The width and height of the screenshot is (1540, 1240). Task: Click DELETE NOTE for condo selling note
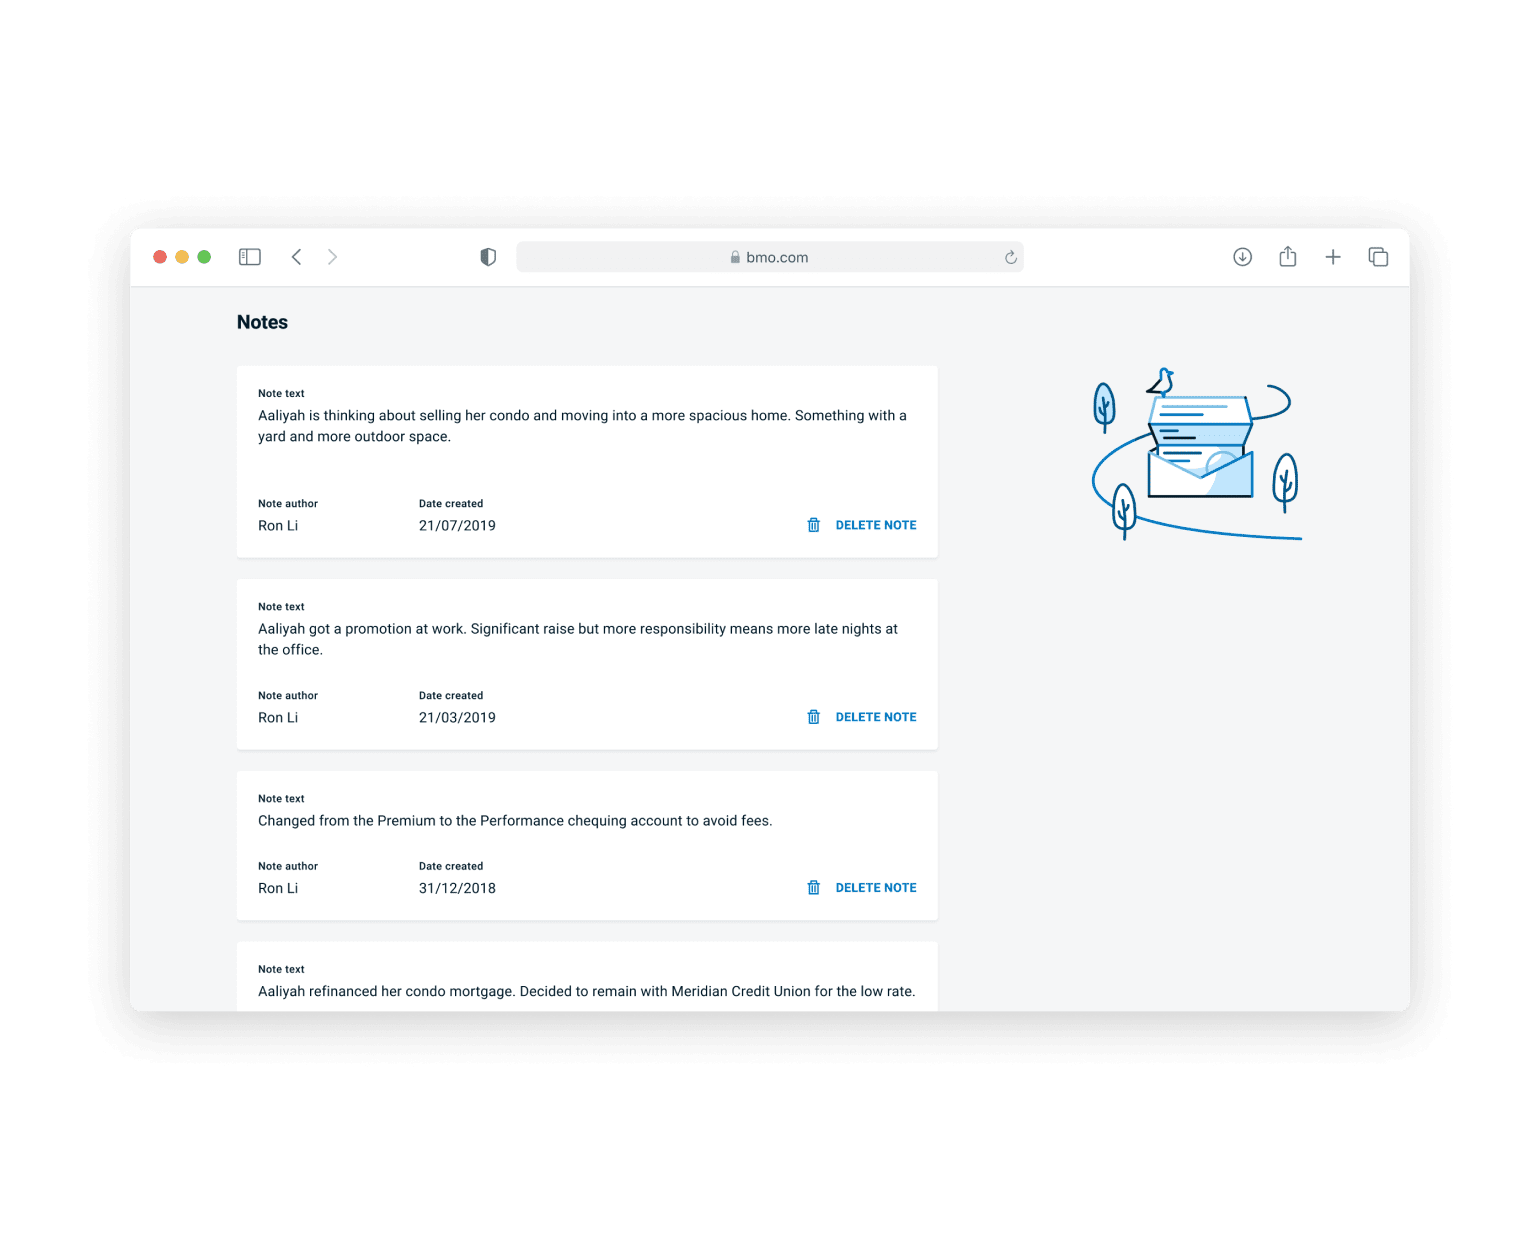[876, 525]
